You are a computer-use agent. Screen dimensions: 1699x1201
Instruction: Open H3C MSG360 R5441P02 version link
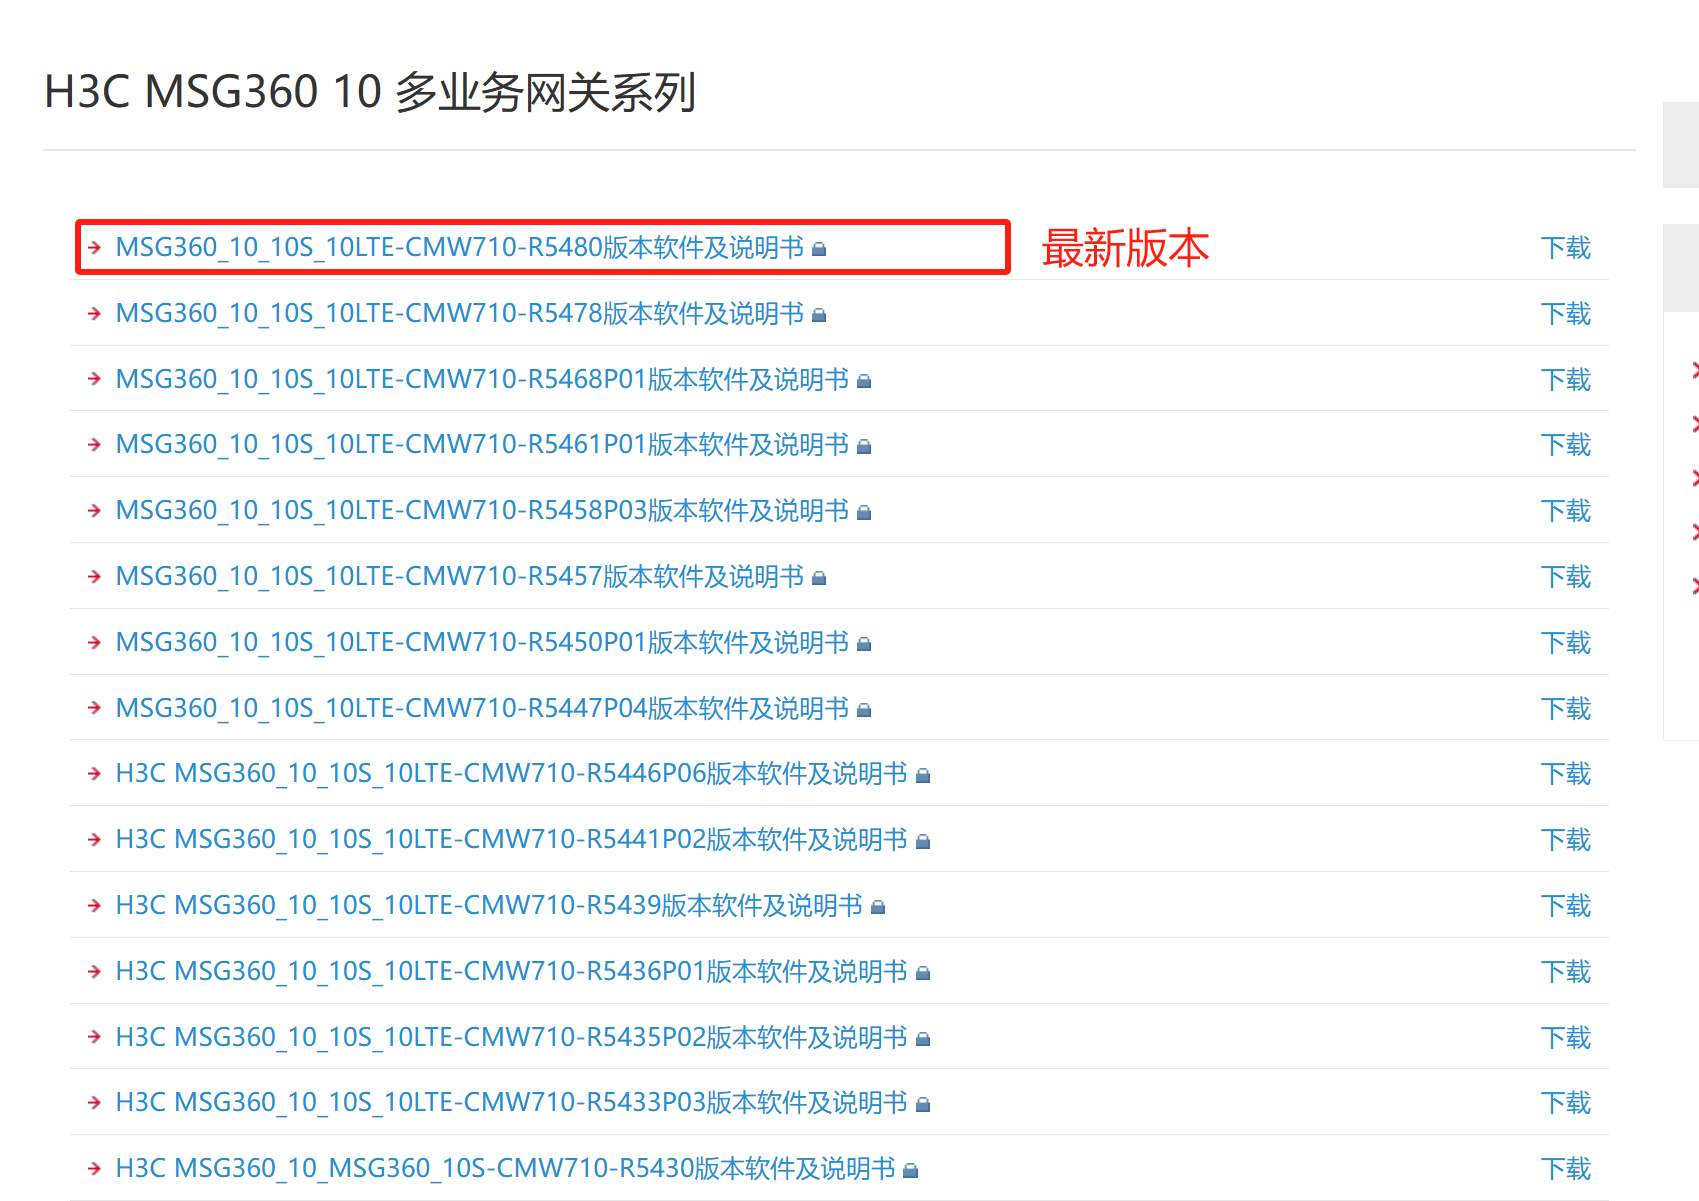pyautogui.click(x=511, y=840)
